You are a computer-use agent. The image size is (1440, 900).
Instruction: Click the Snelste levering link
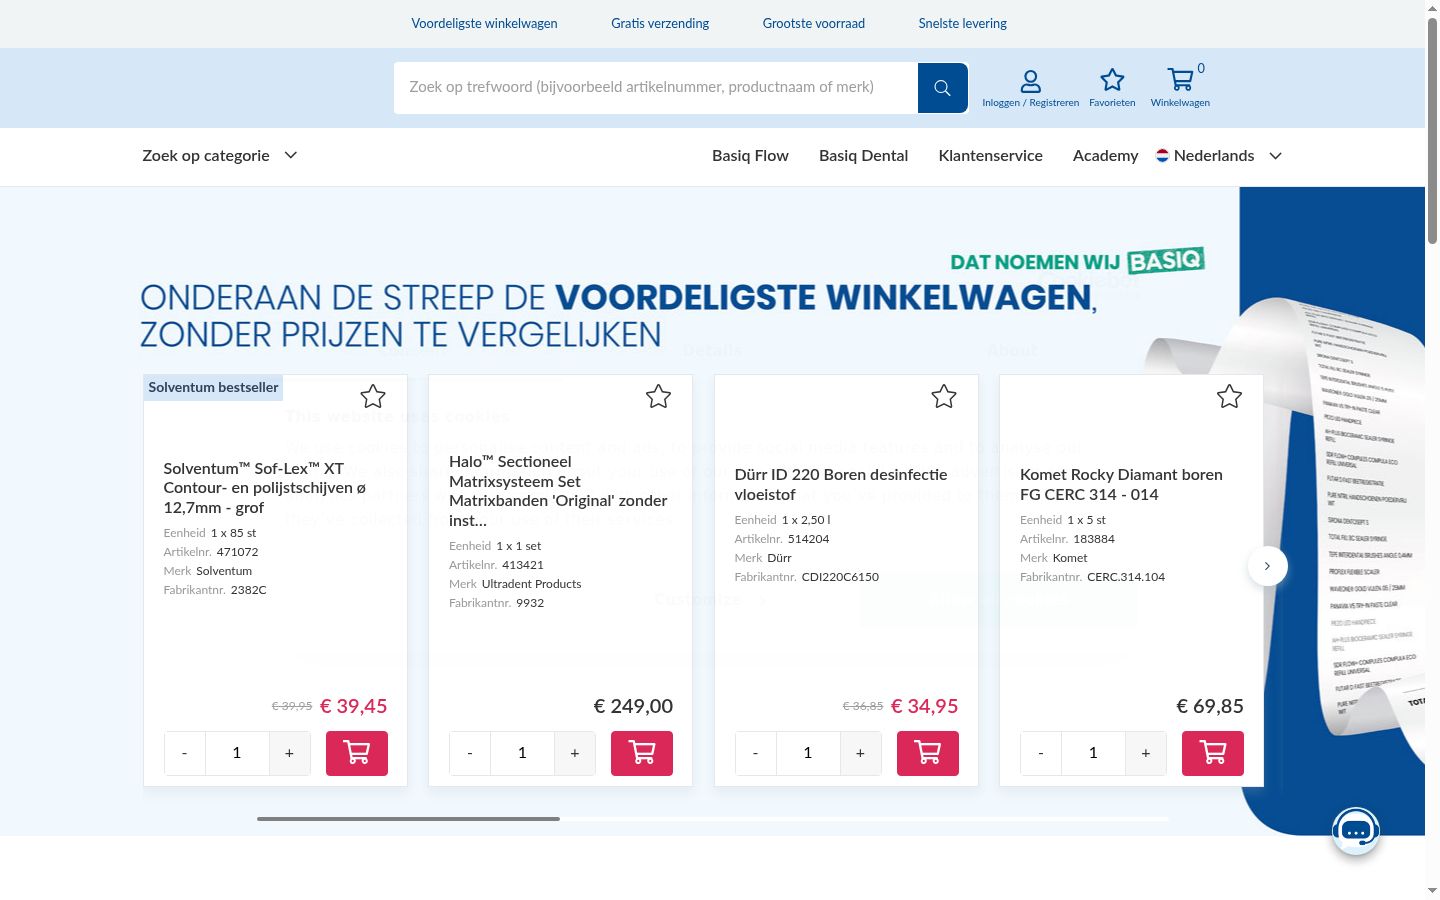[x=963, y=23]
